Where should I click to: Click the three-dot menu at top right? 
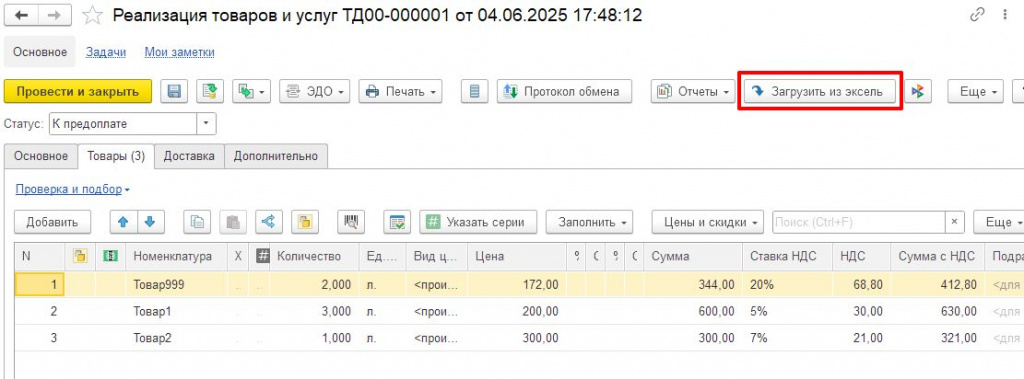1005,16
